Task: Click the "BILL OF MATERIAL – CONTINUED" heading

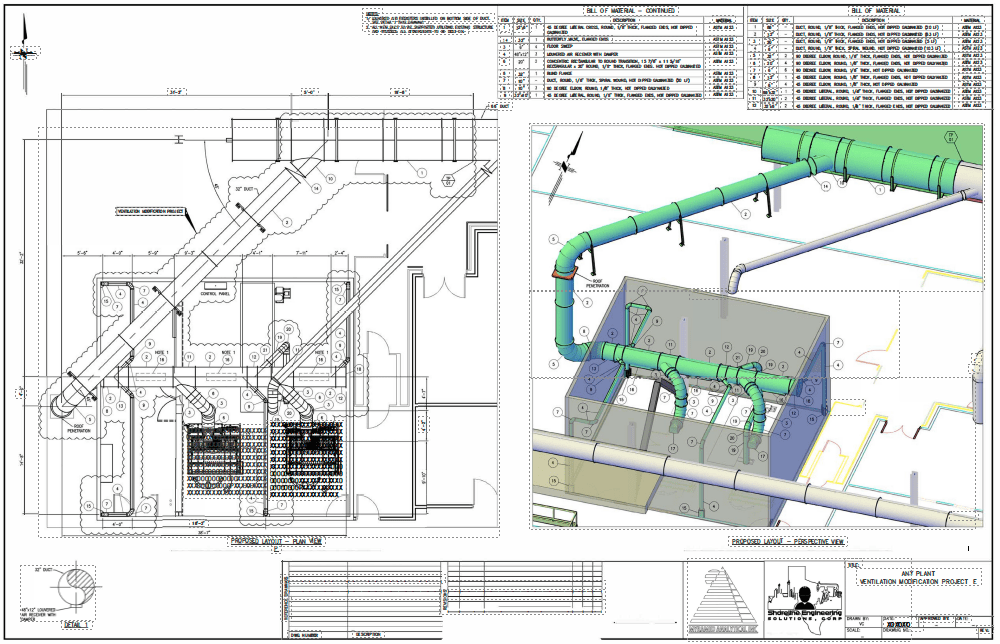Action: click(631, 11)
